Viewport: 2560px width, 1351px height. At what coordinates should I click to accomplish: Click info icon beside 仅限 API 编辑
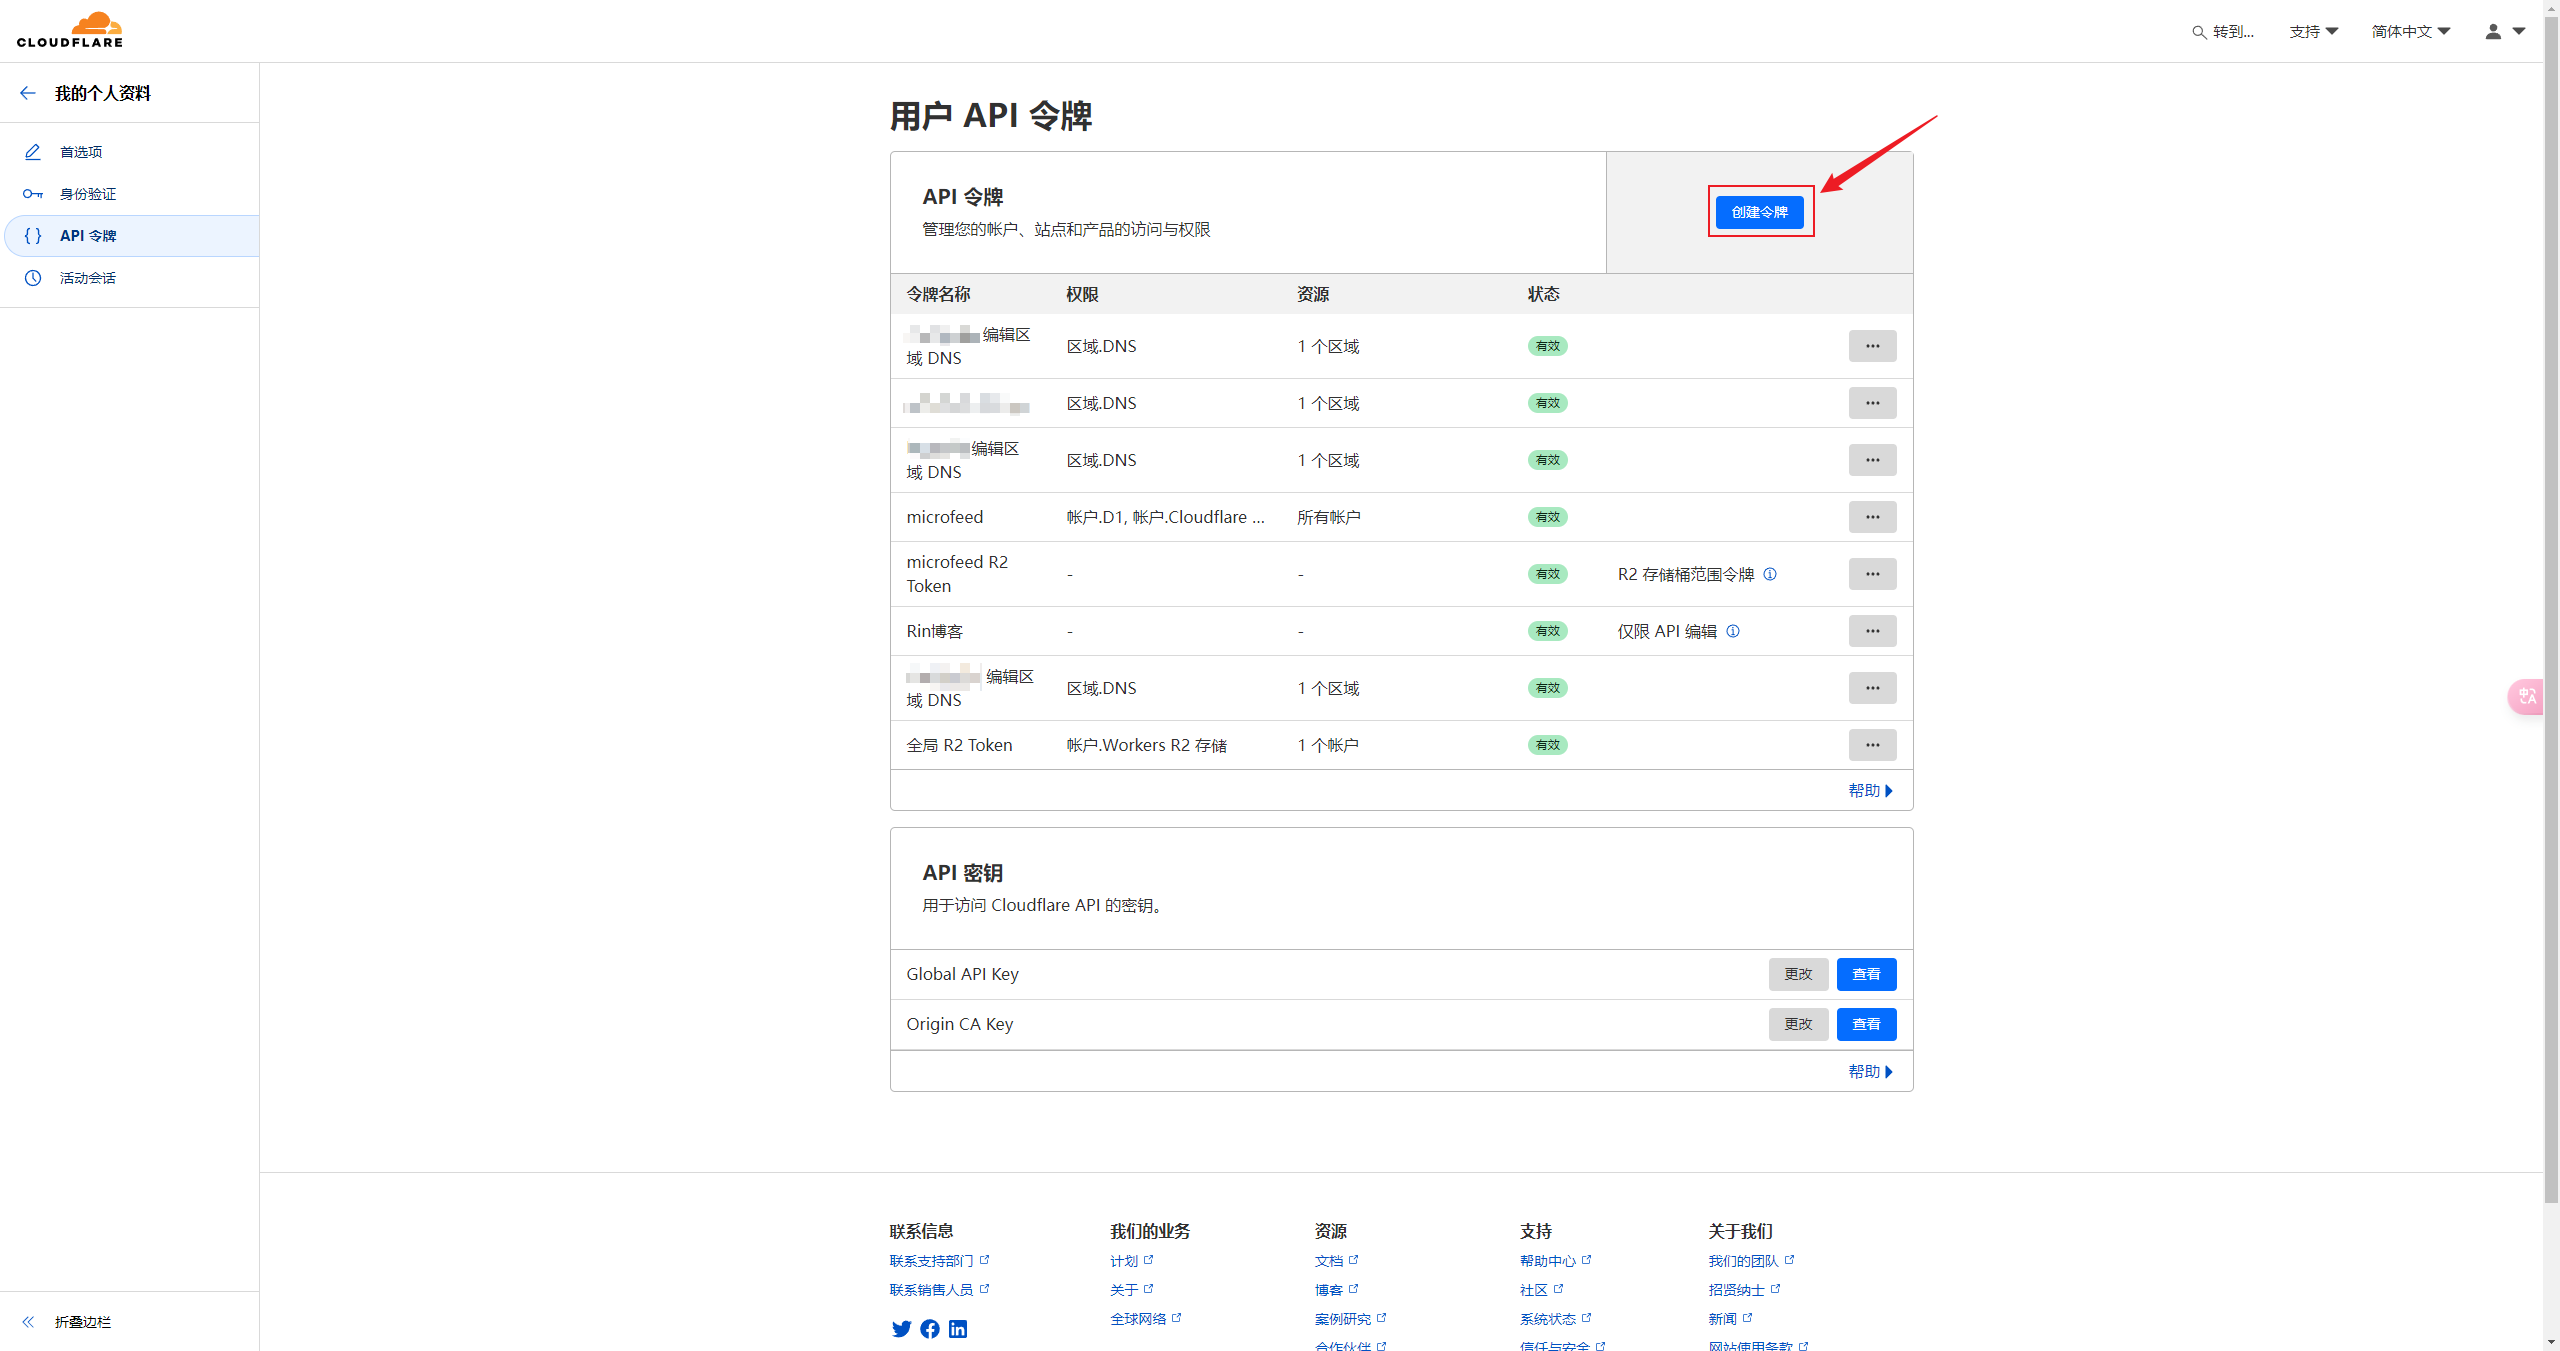point(1733,631)
